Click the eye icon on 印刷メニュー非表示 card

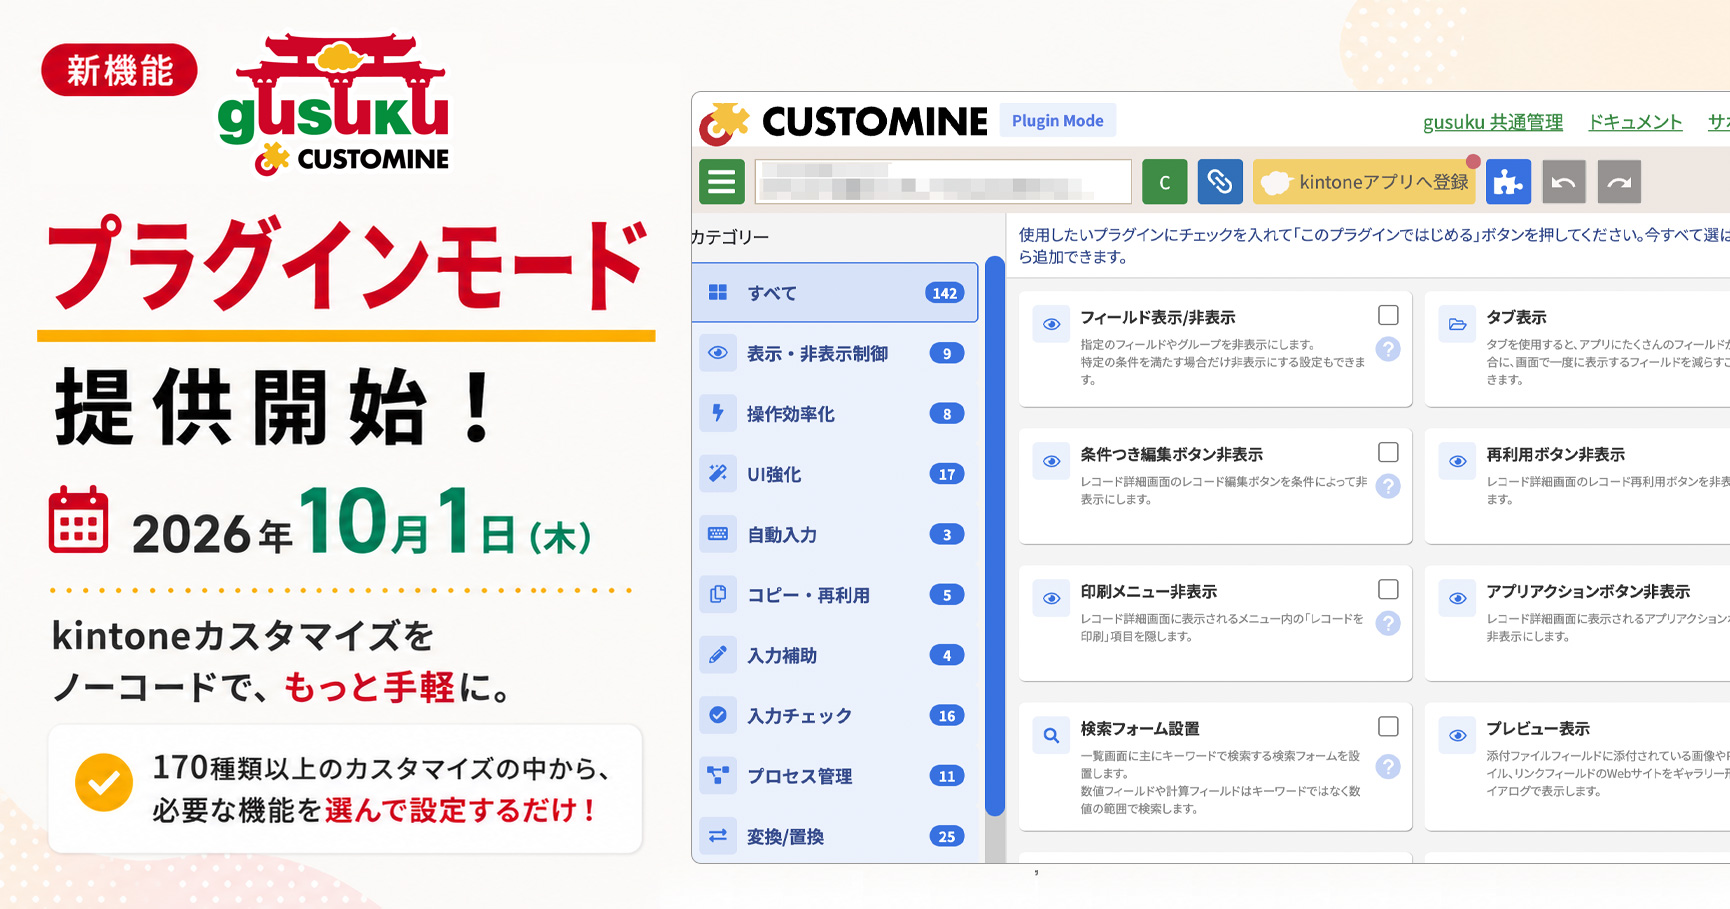click(x=1051, y=598)
